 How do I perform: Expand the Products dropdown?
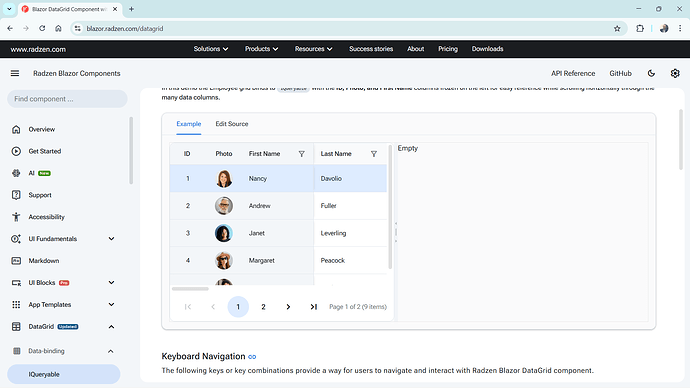pos(261,49)
